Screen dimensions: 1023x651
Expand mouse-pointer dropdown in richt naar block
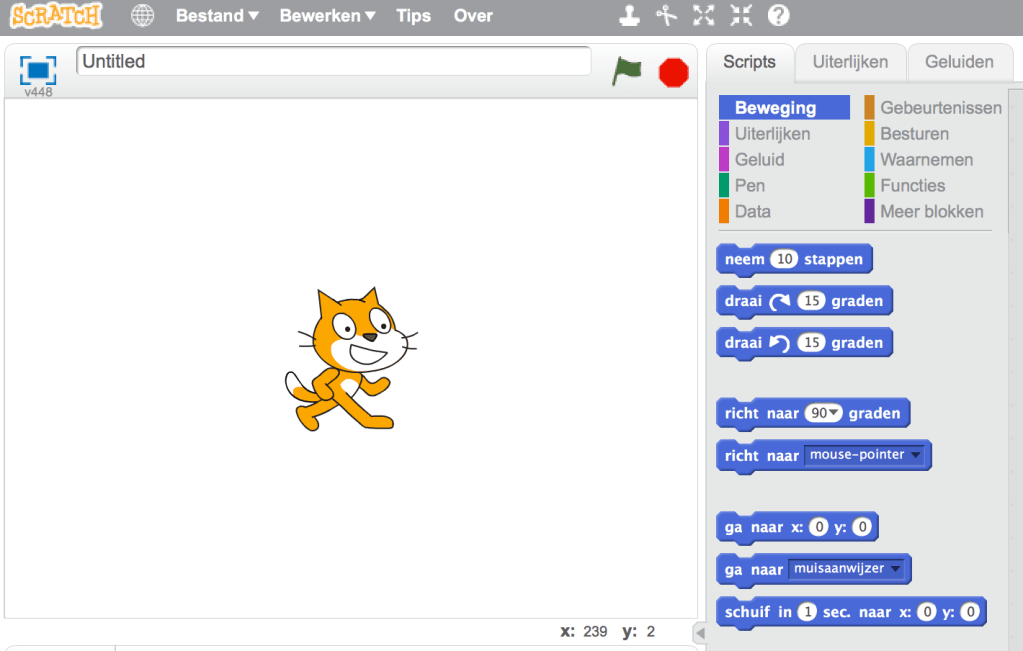pos(916,456)
